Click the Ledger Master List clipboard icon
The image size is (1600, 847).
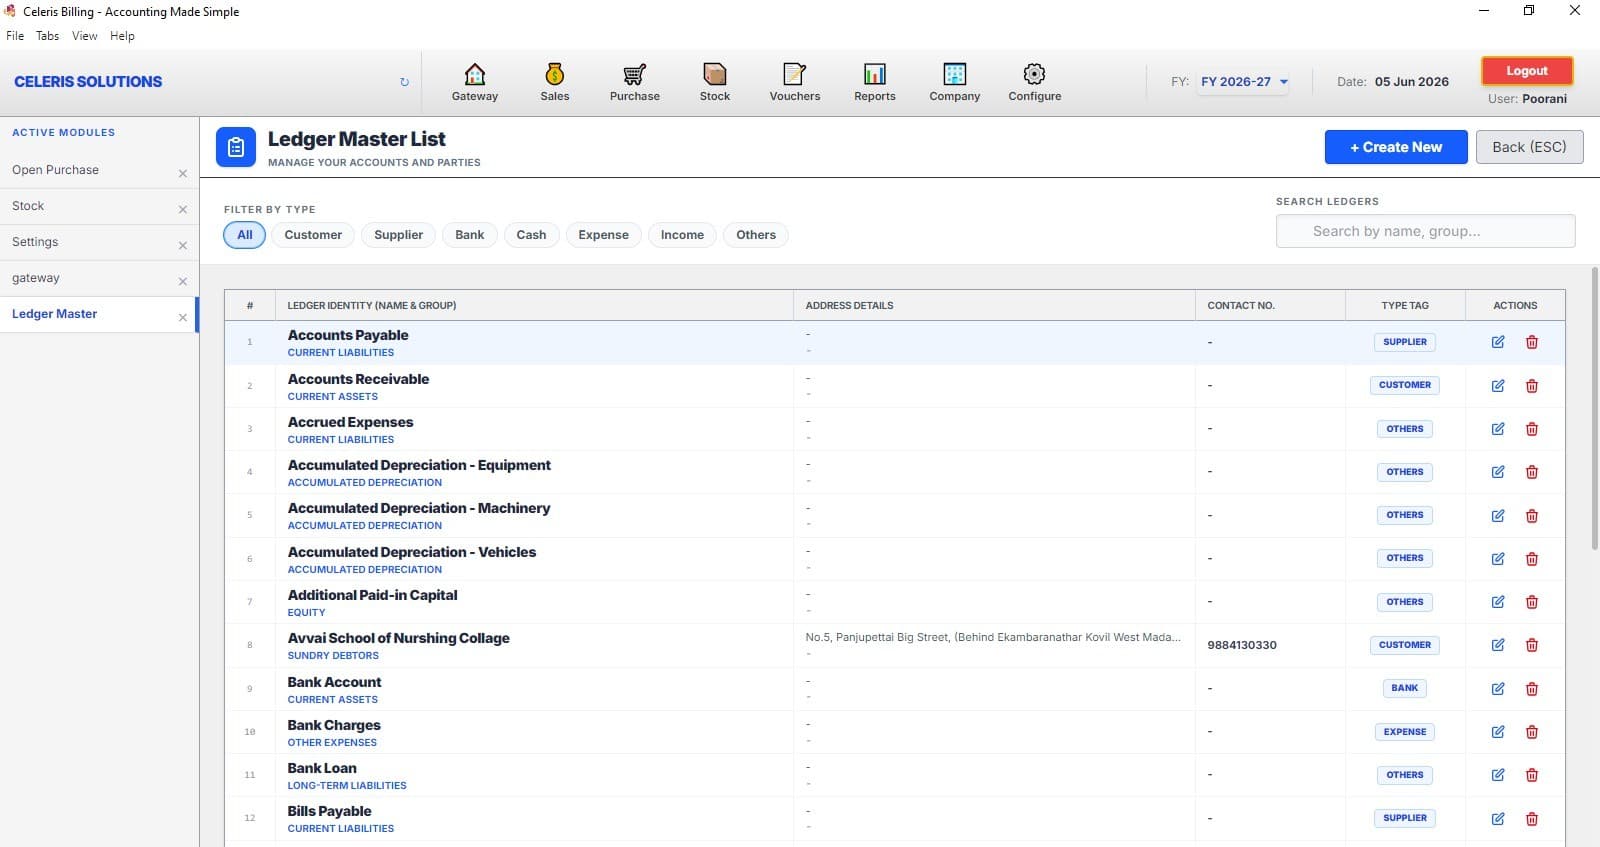(x=236, y=147)
